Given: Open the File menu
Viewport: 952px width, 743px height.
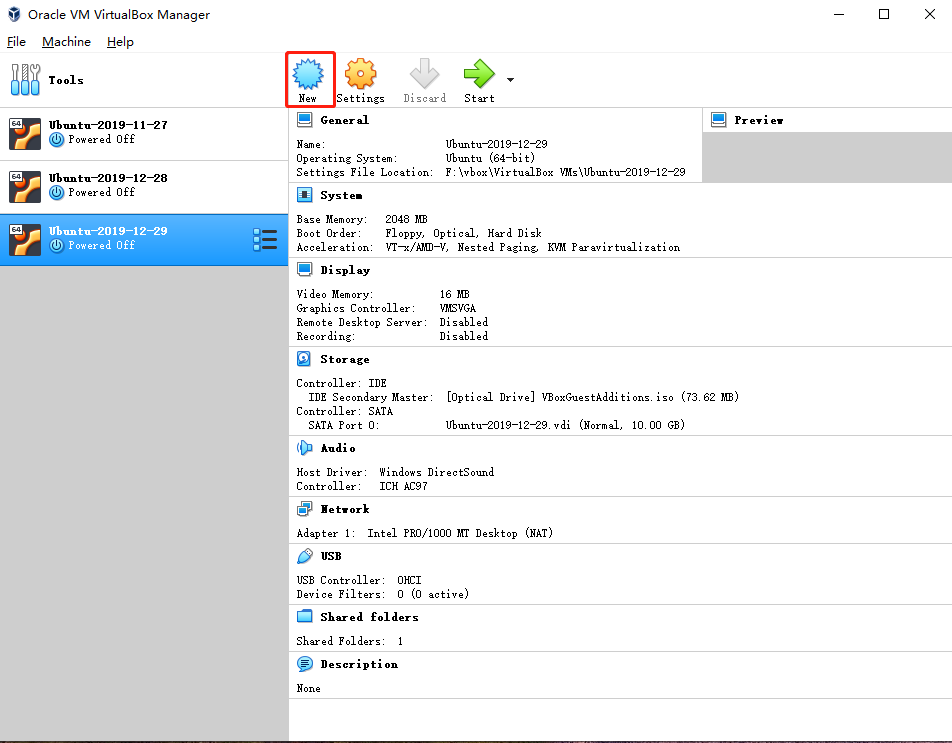Looking at the screenshot, I should (16, 42).
